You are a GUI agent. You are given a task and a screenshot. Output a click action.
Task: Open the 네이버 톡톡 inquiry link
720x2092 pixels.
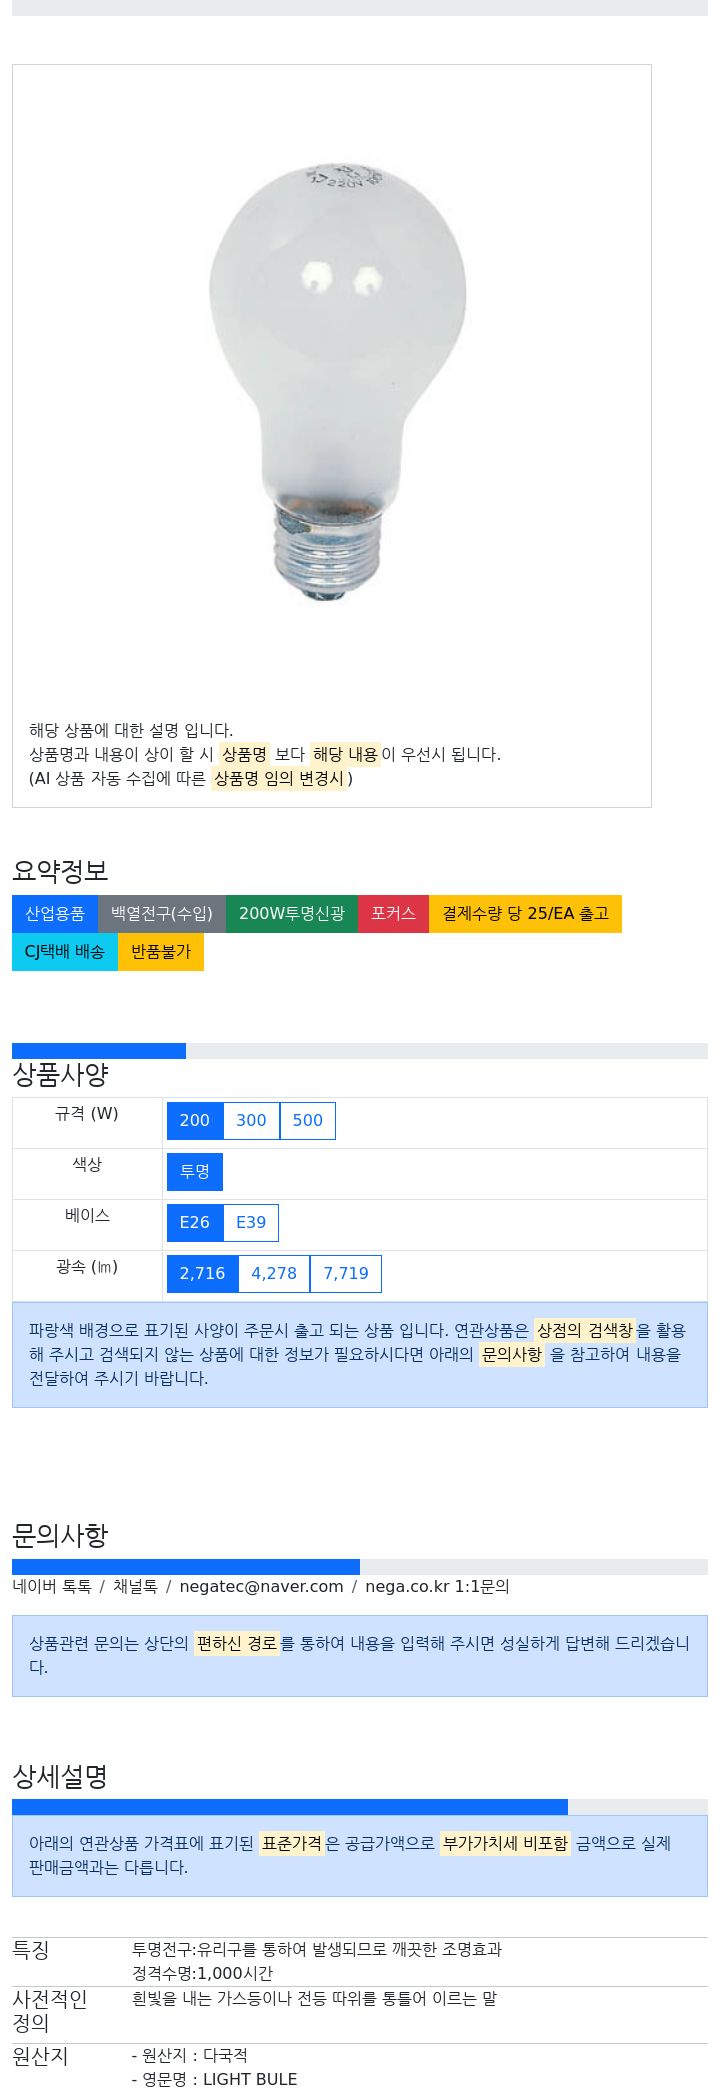point(52,1587)
